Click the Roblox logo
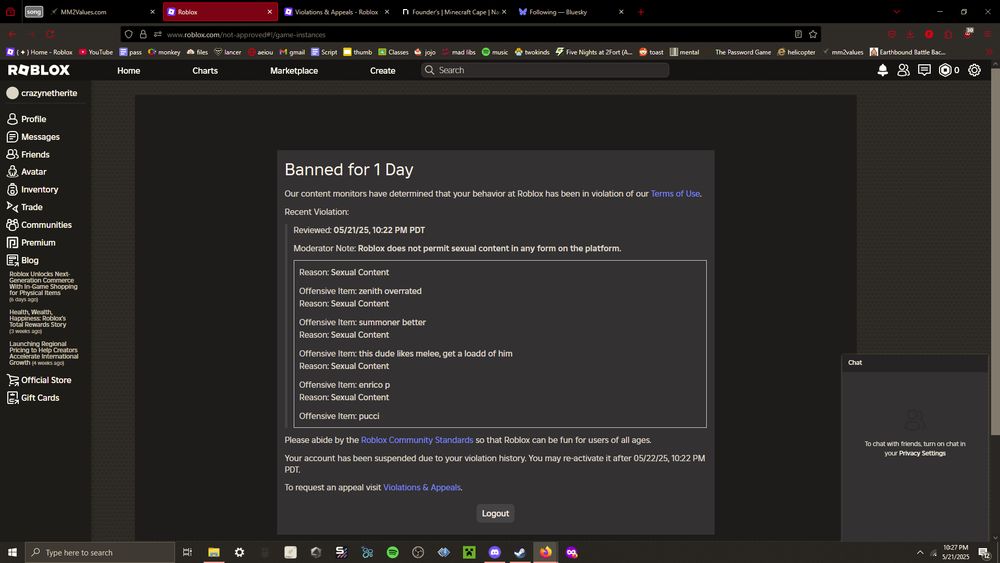Image resolution: width=1000 pixels, height=563 pixels. click(x=39, y=70)
